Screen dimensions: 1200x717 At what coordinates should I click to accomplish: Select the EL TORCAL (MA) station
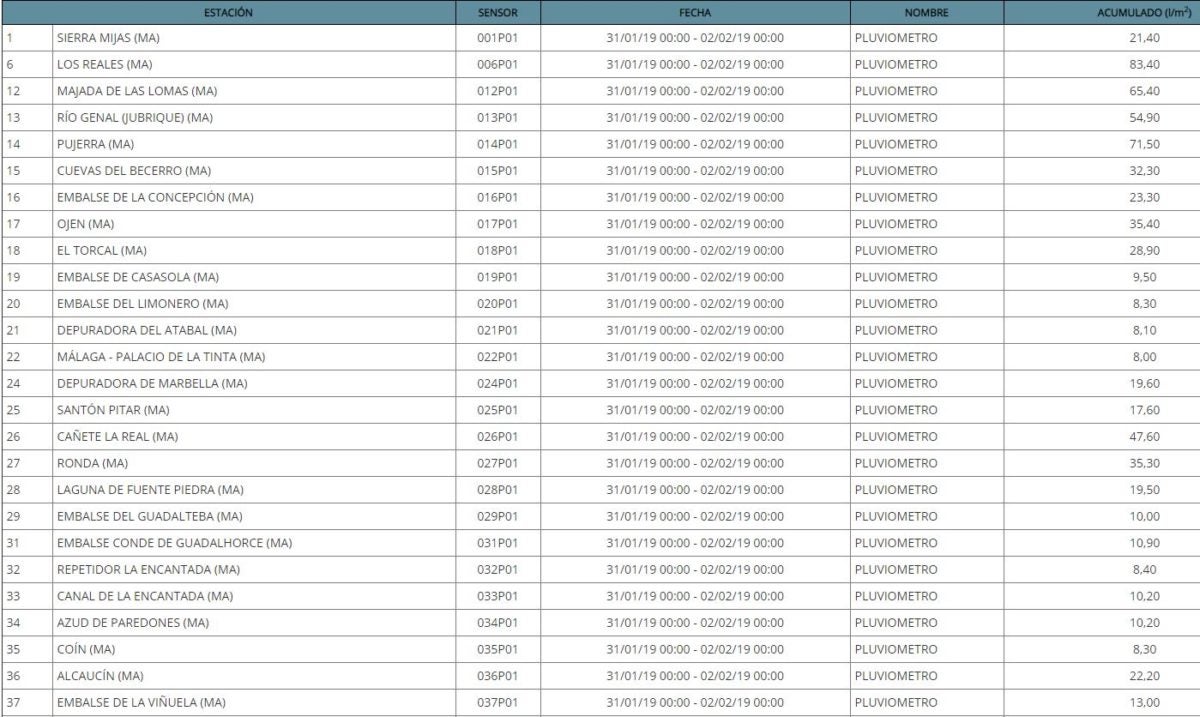point(101,250)
